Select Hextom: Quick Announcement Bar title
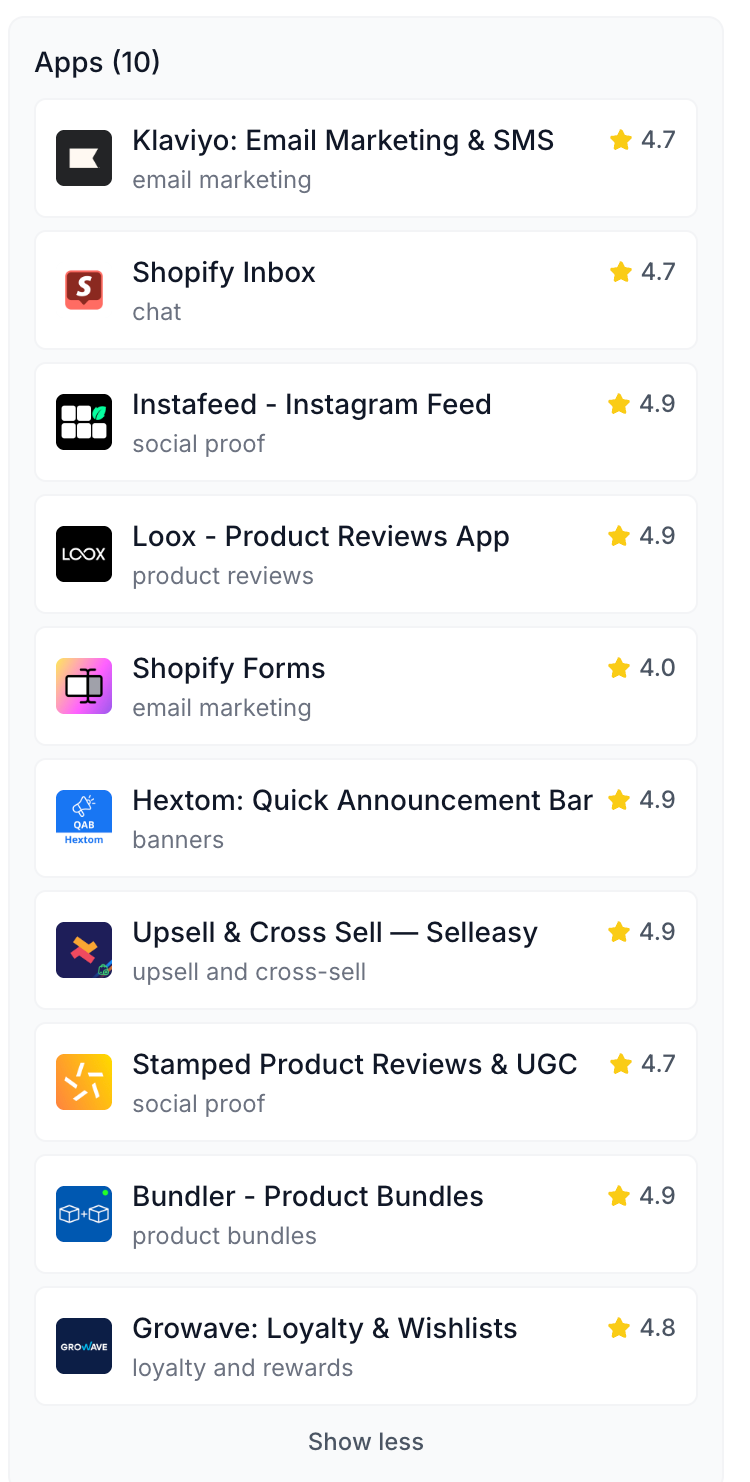The height and width of the screenshot is (1482, 750). click(x=363, y=800)
